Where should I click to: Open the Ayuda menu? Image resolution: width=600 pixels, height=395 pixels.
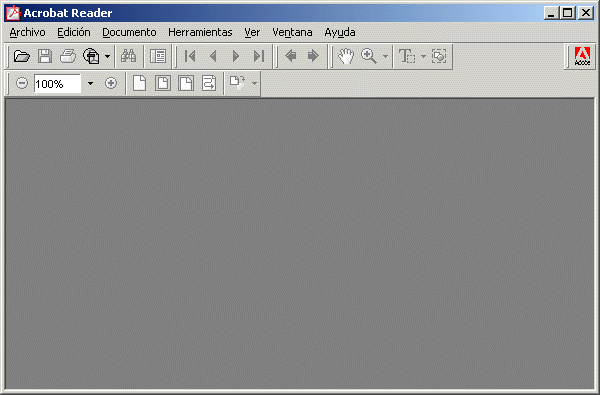340,33
